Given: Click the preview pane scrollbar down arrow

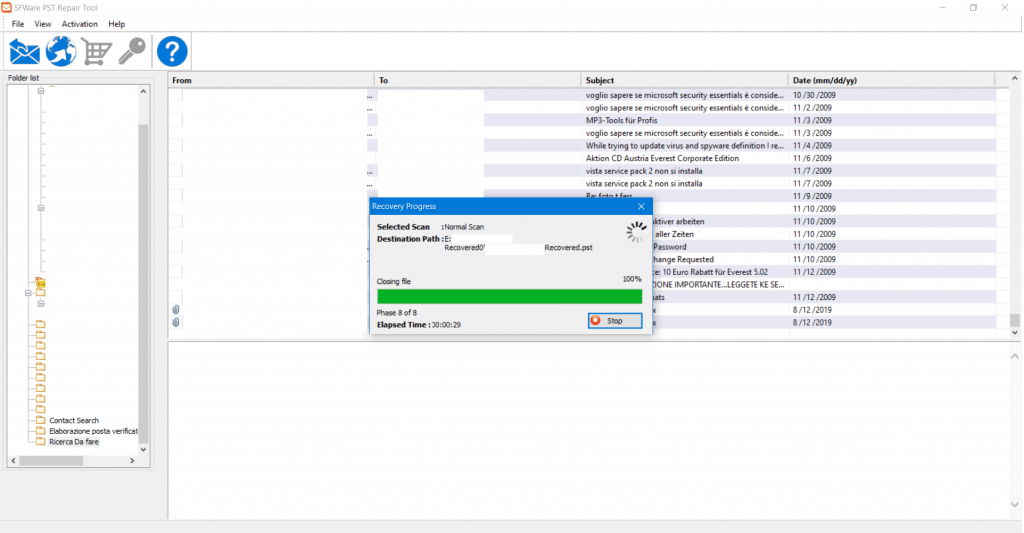Looking at the screenshot, I should (1014, 504).
